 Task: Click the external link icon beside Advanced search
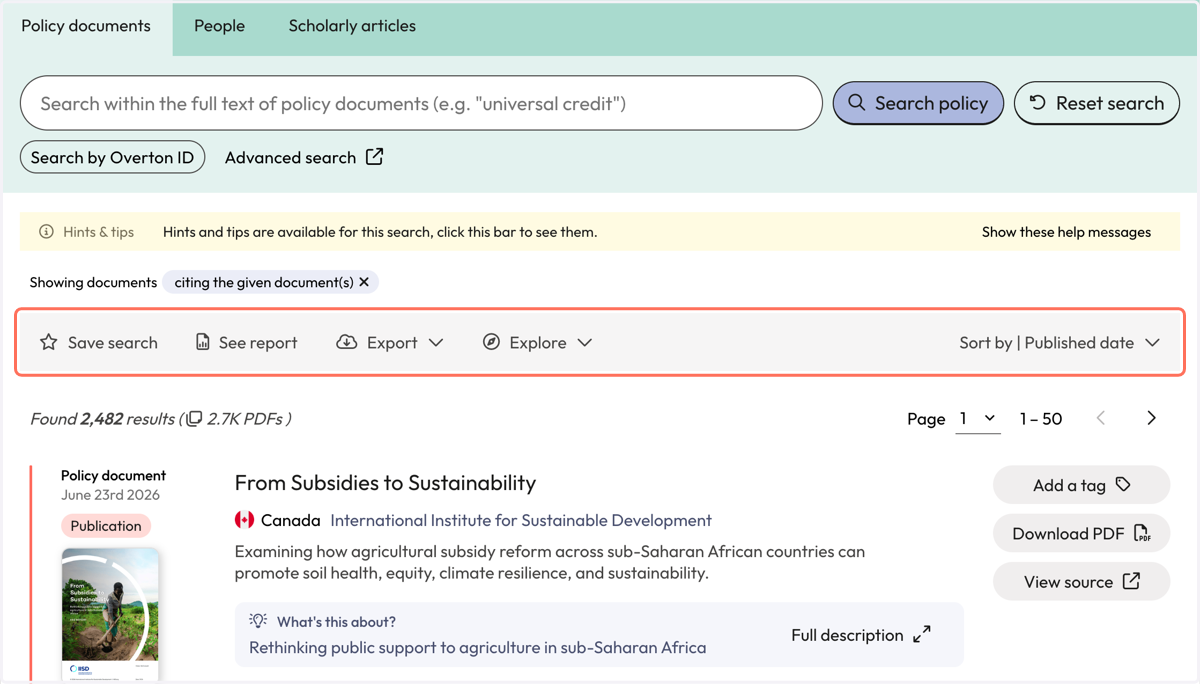point(374,157)
